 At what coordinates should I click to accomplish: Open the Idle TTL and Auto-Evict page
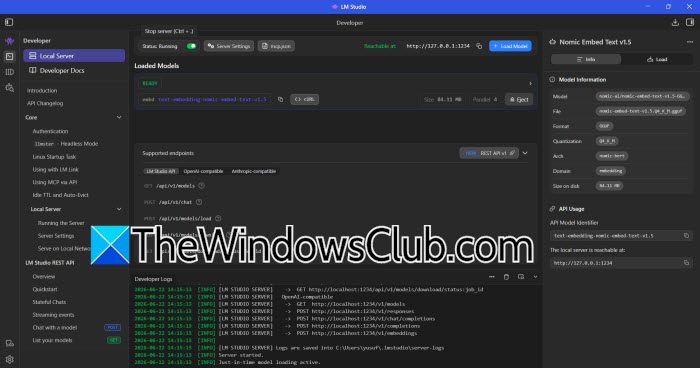click(60, 195)
